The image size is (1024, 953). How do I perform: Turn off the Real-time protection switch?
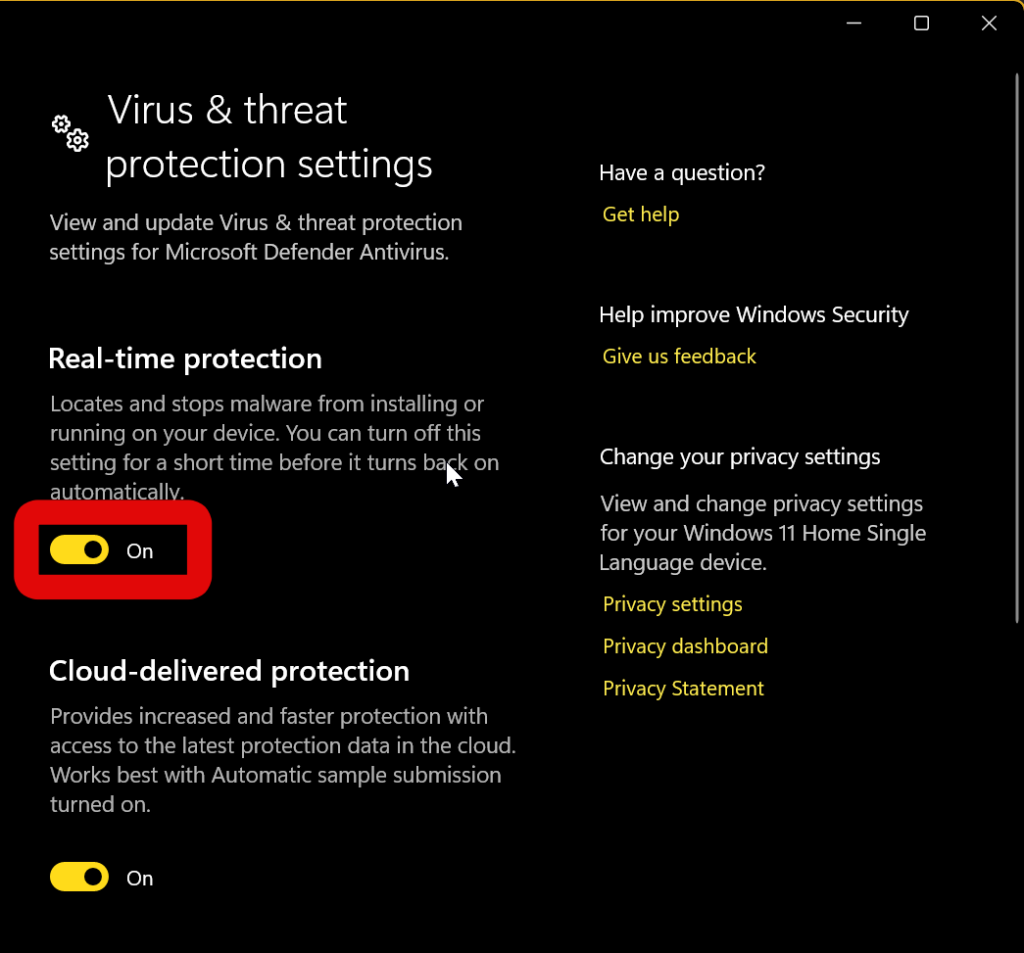(80, 550)
